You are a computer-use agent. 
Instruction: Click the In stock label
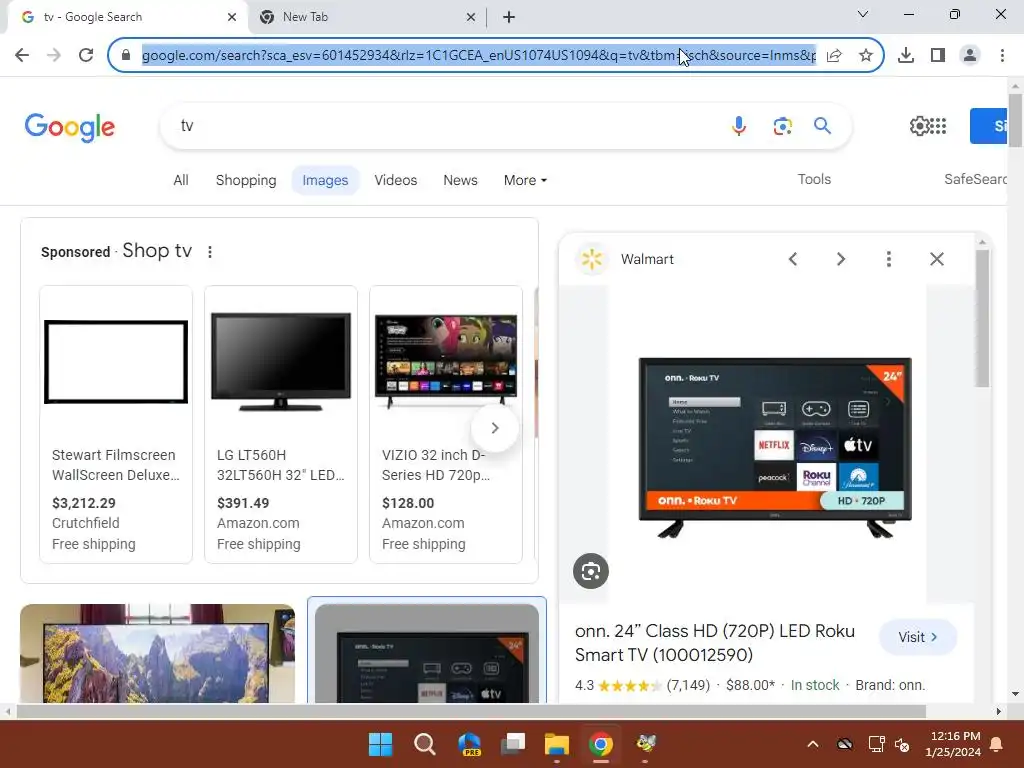point(814,685)
